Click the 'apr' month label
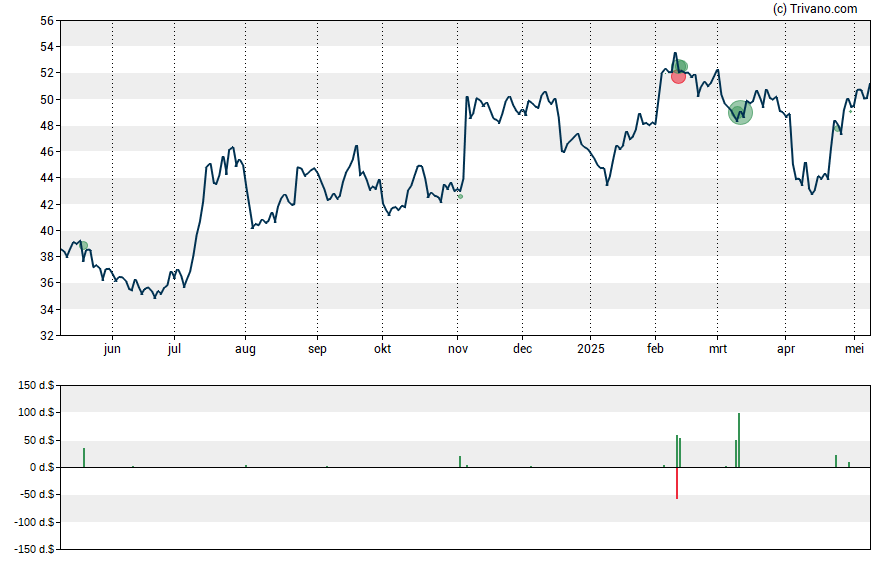888x565 pixels. click(785, 349)
